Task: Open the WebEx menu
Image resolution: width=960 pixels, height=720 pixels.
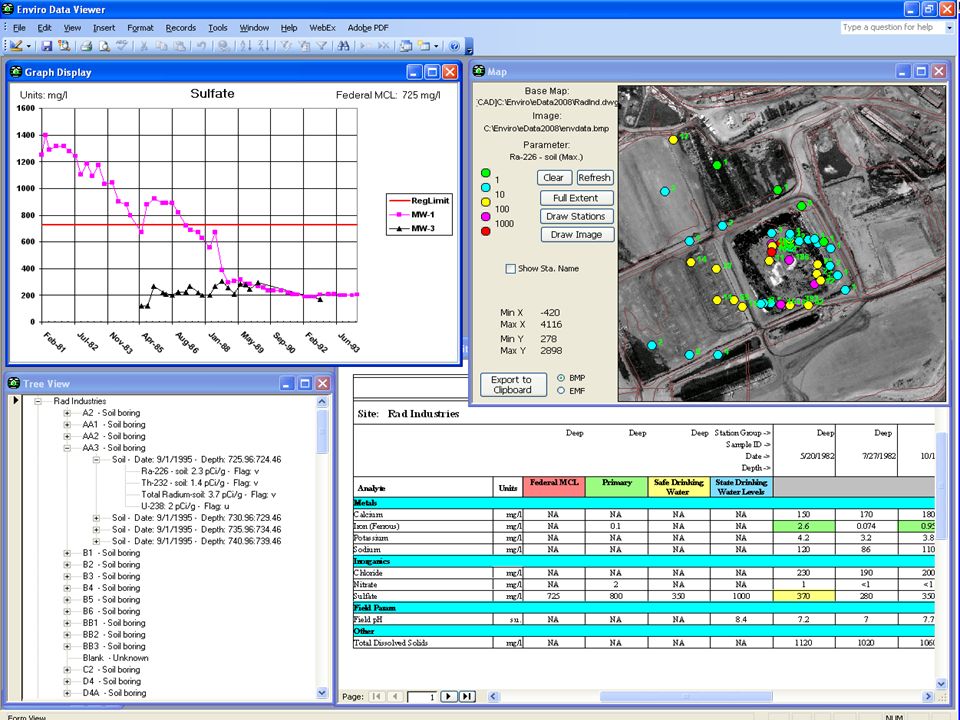Action: coord(322,28)
